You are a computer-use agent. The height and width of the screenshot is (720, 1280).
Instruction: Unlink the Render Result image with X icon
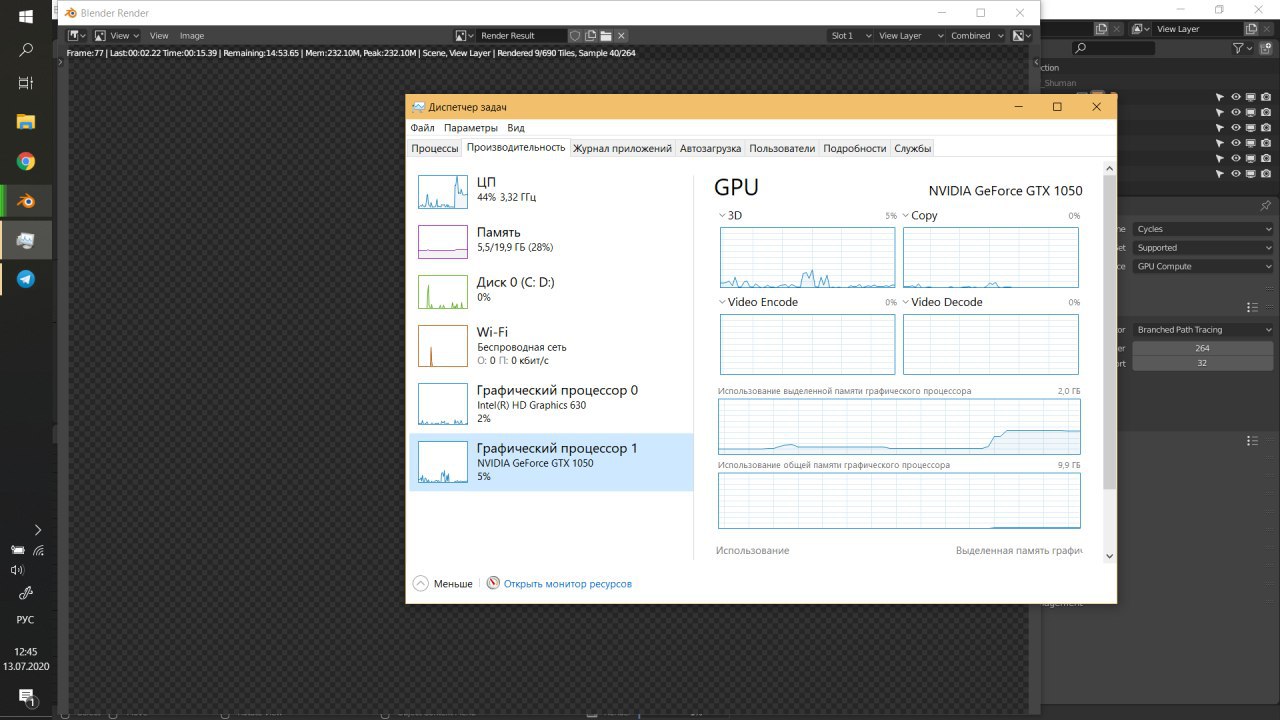pyautogui.click(x=620, y=36)
